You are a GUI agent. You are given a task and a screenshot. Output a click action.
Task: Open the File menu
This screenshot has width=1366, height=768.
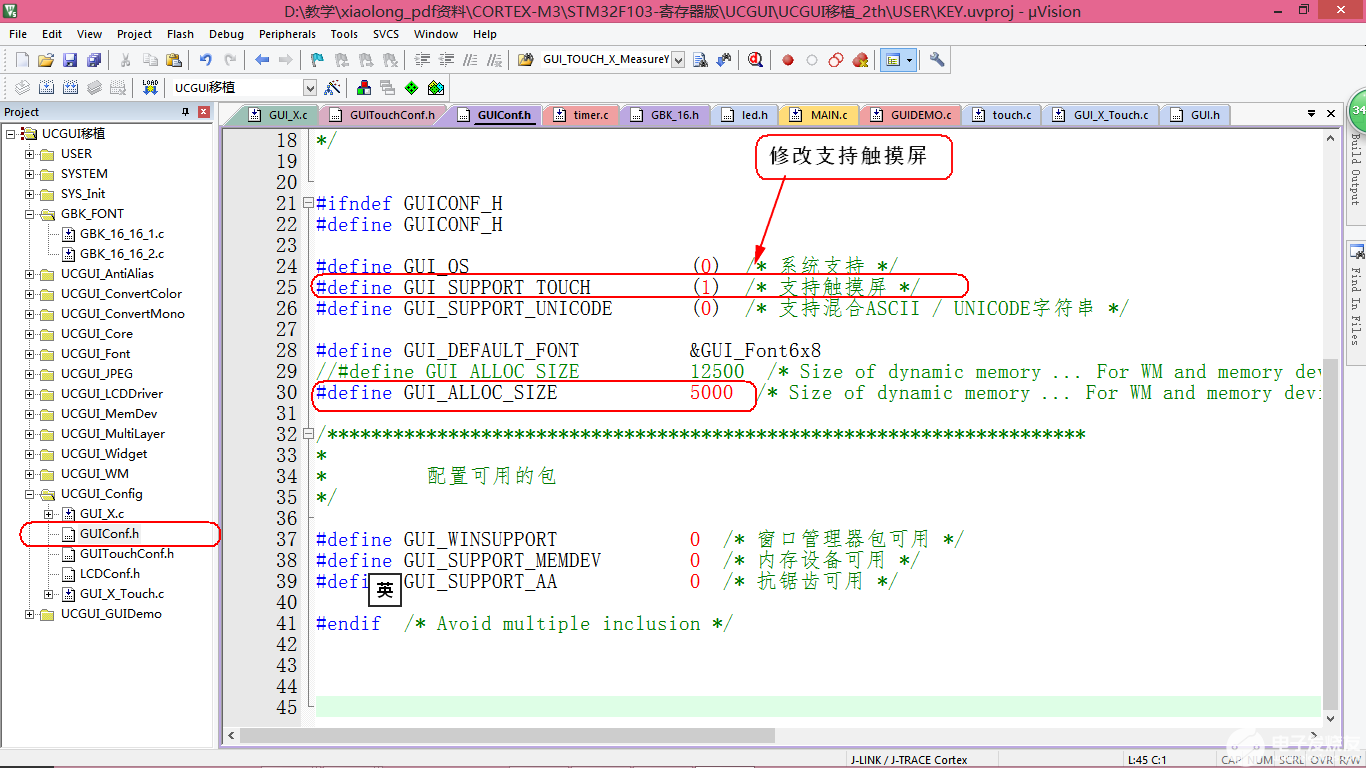tap(18, 34)
